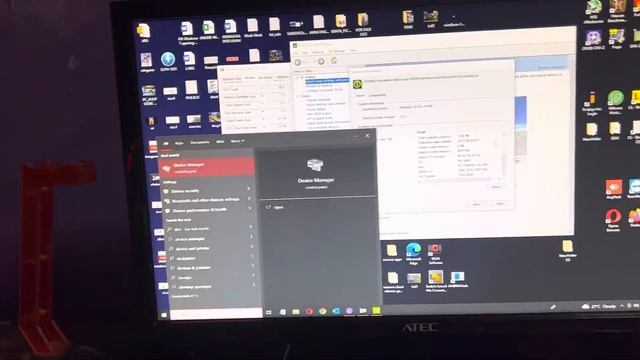
Task: Switch to the Documents search tab
Action: [x=200, y=142]
